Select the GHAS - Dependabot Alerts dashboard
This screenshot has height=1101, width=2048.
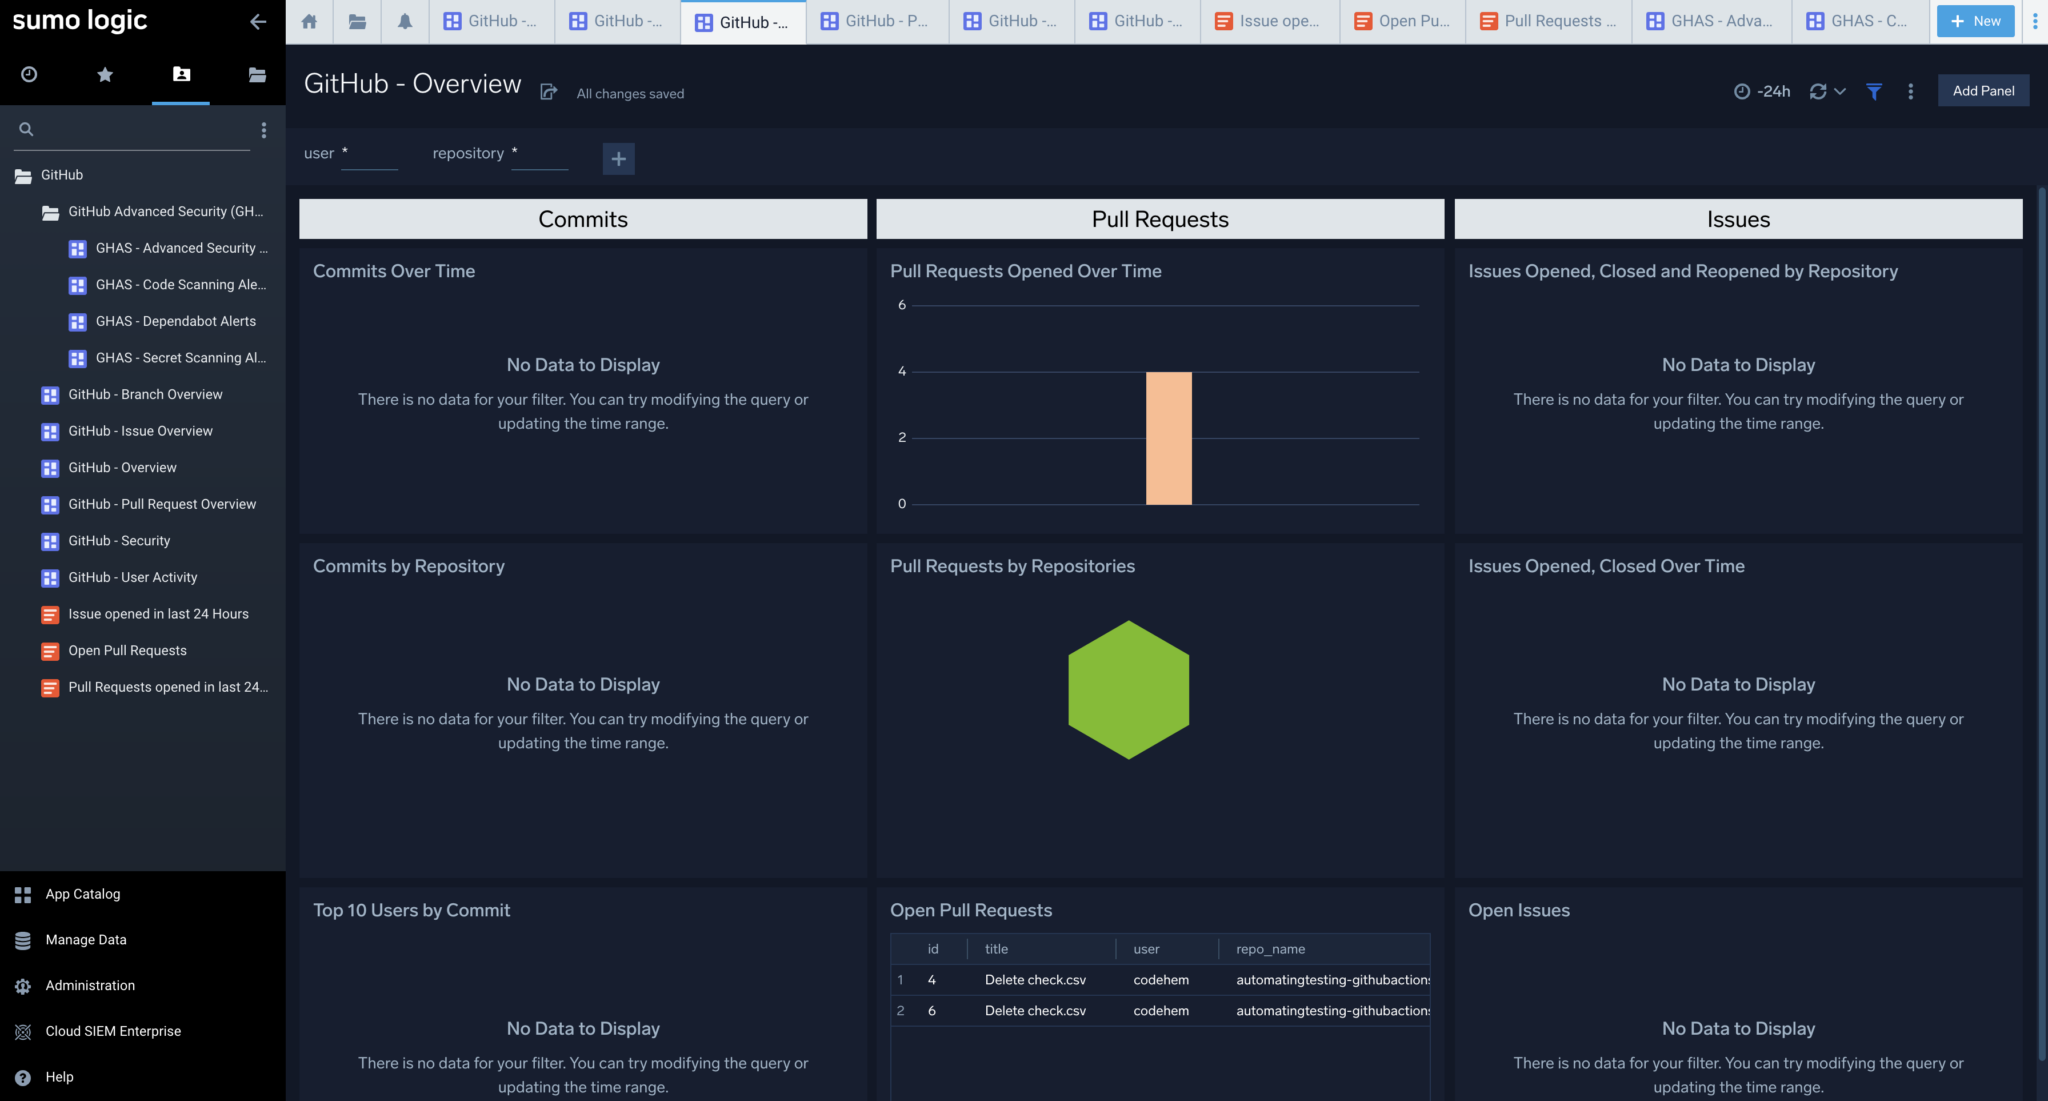click(176, 321)
